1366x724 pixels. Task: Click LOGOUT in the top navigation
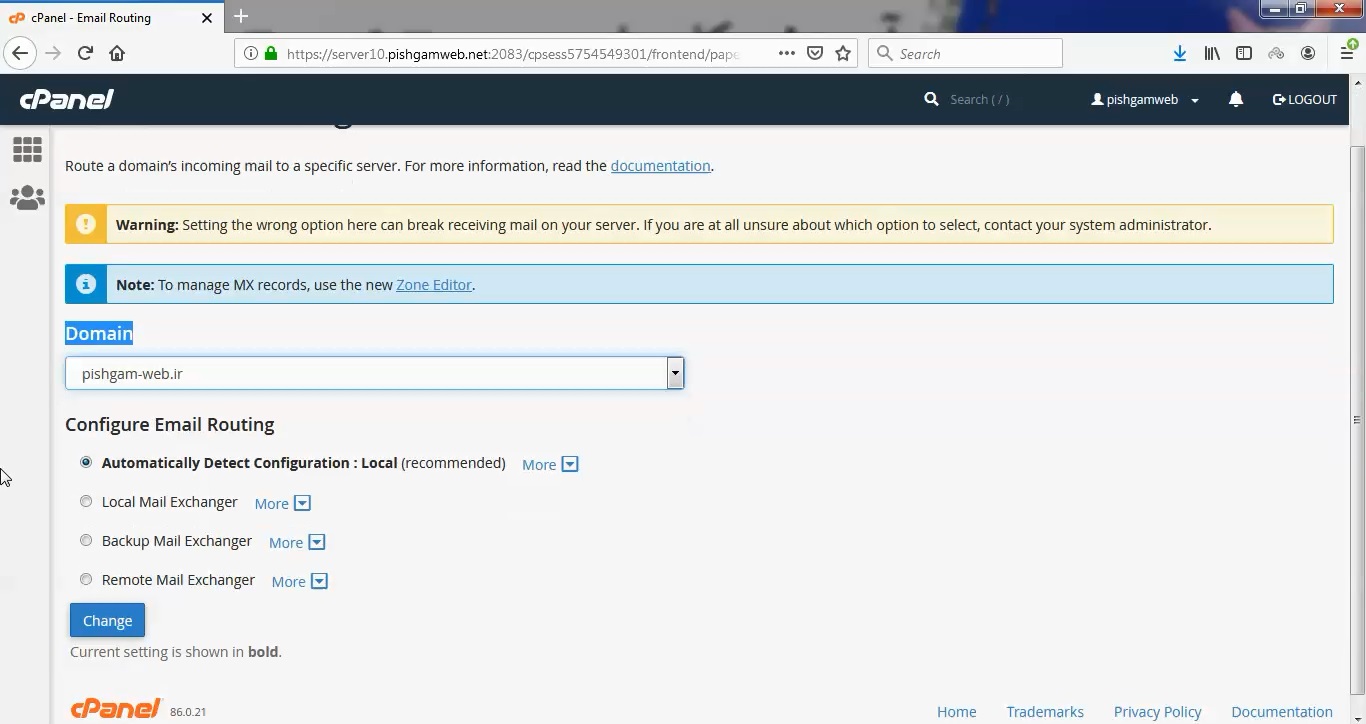(1304, 99)
